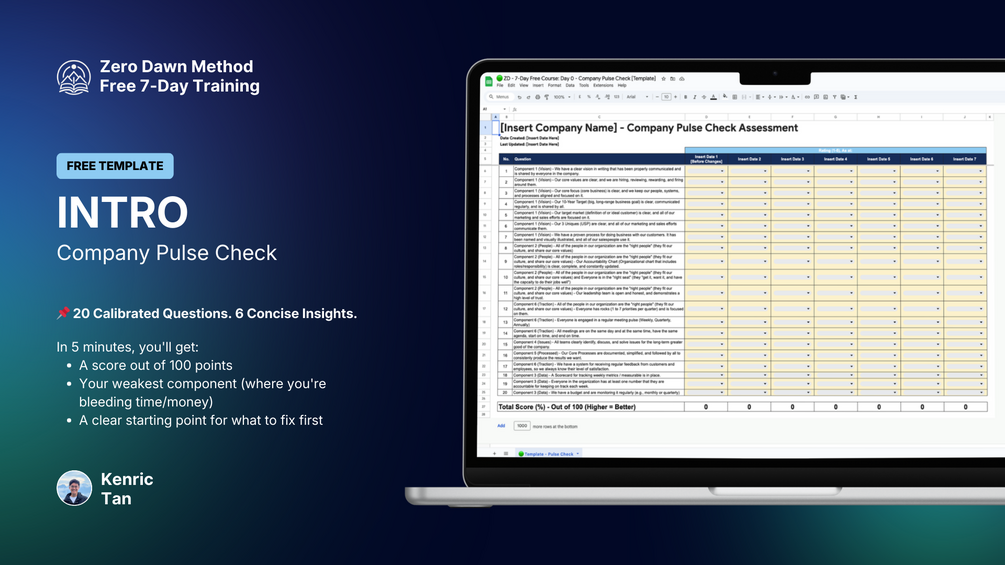Open the all sheets list icon
The image size is (1005, 565).
(506, 454)
